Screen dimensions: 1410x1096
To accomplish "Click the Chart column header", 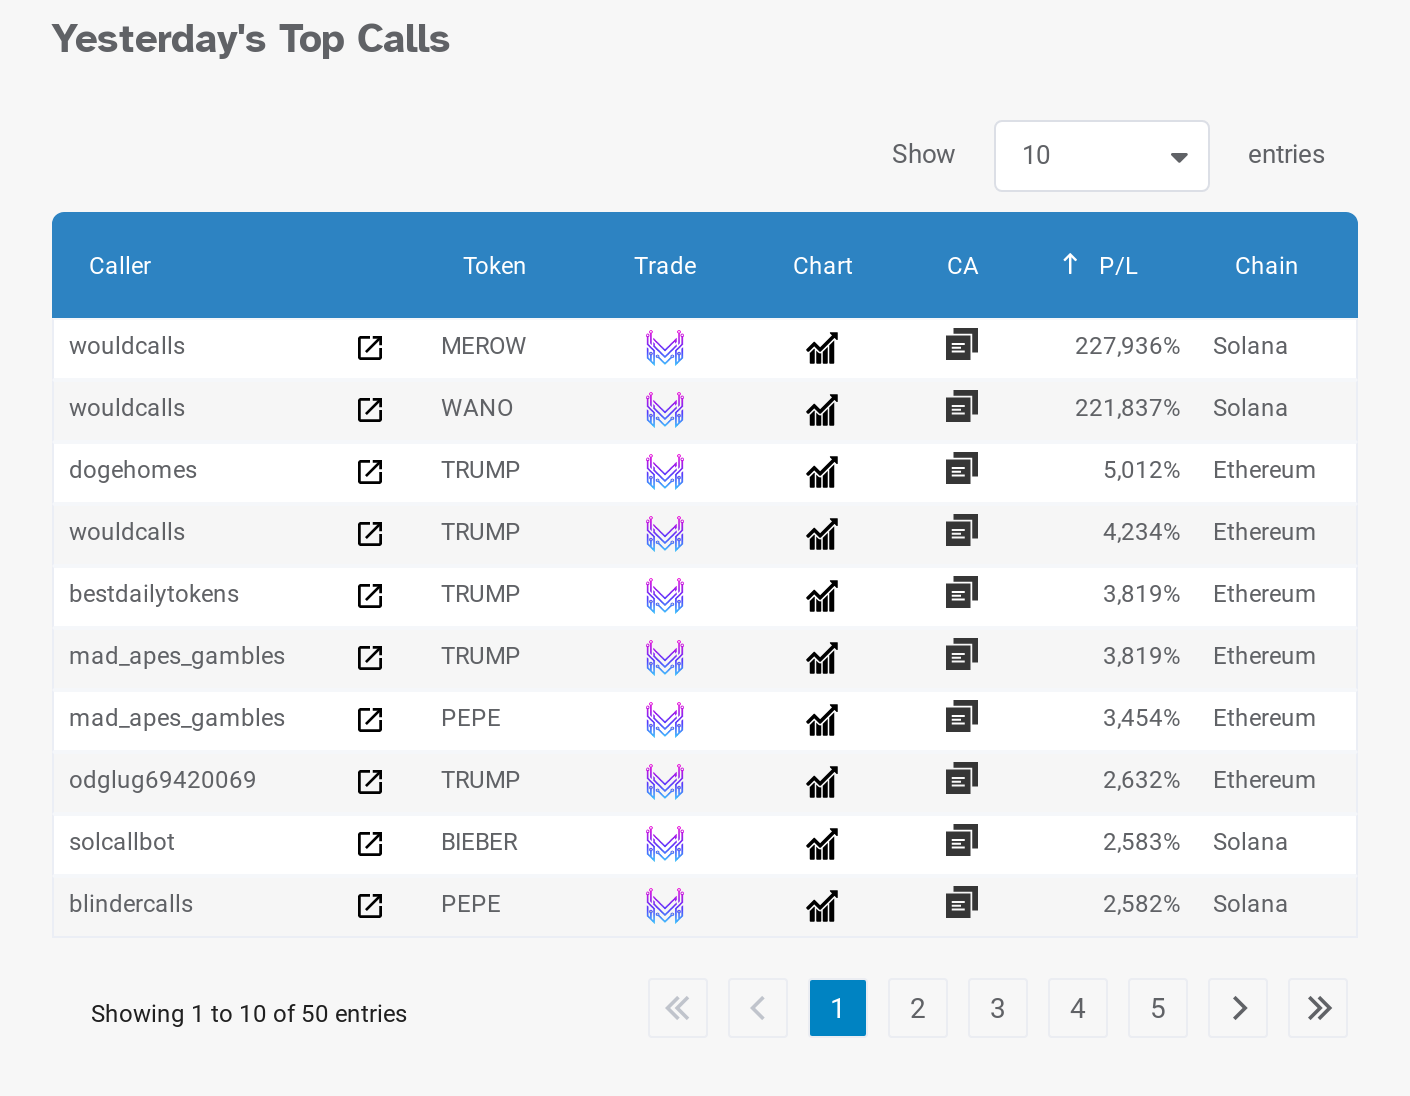I will click(x=822, y=266).
